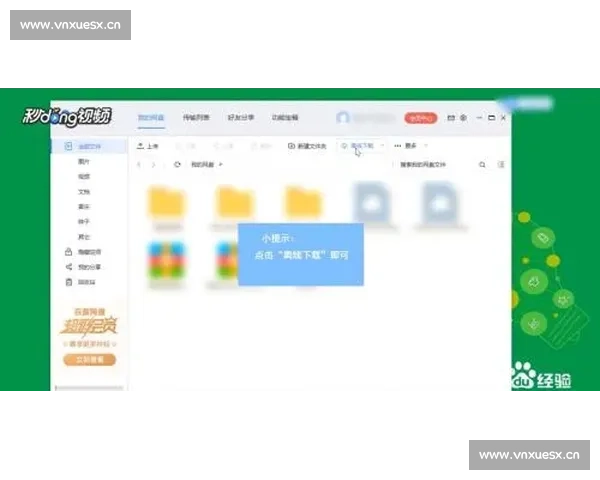Viewport: 600px width, 480px height.
Task: Select the 视频 category in sidebar
Action: [84, 176]
